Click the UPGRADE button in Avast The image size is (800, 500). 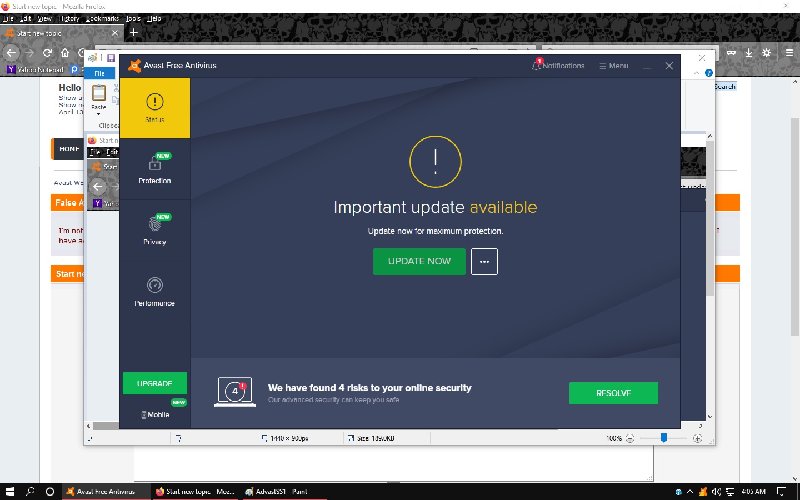click(x=155, y=383)
